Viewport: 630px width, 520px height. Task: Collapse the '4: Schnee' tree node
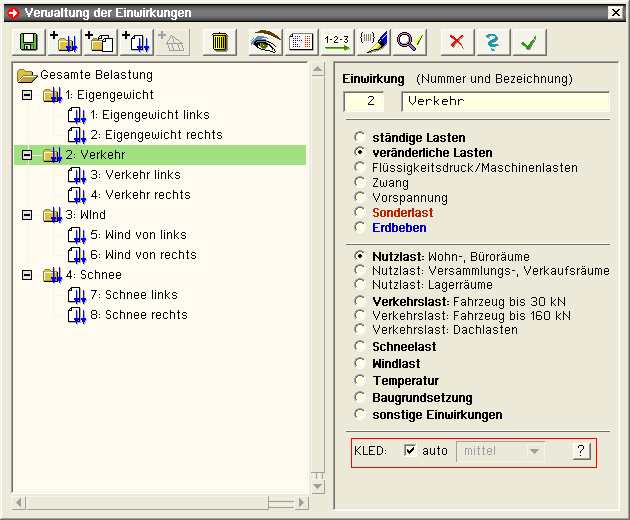pos(27,275)
